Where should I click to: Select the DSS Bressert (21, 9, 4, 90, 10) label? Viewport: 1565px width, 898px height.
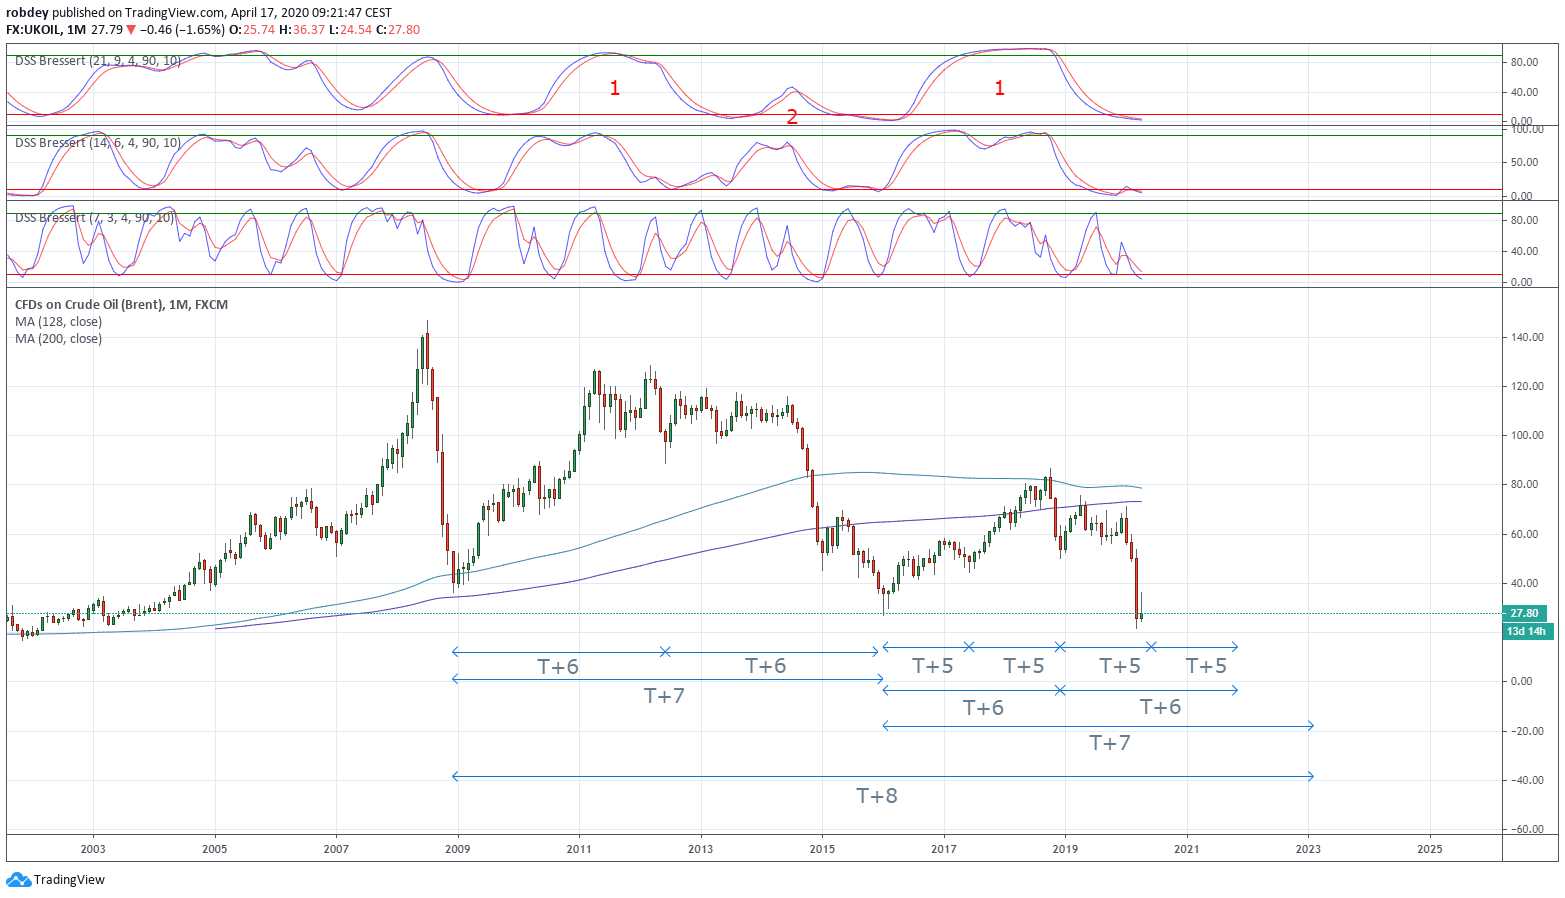[98, 61]
